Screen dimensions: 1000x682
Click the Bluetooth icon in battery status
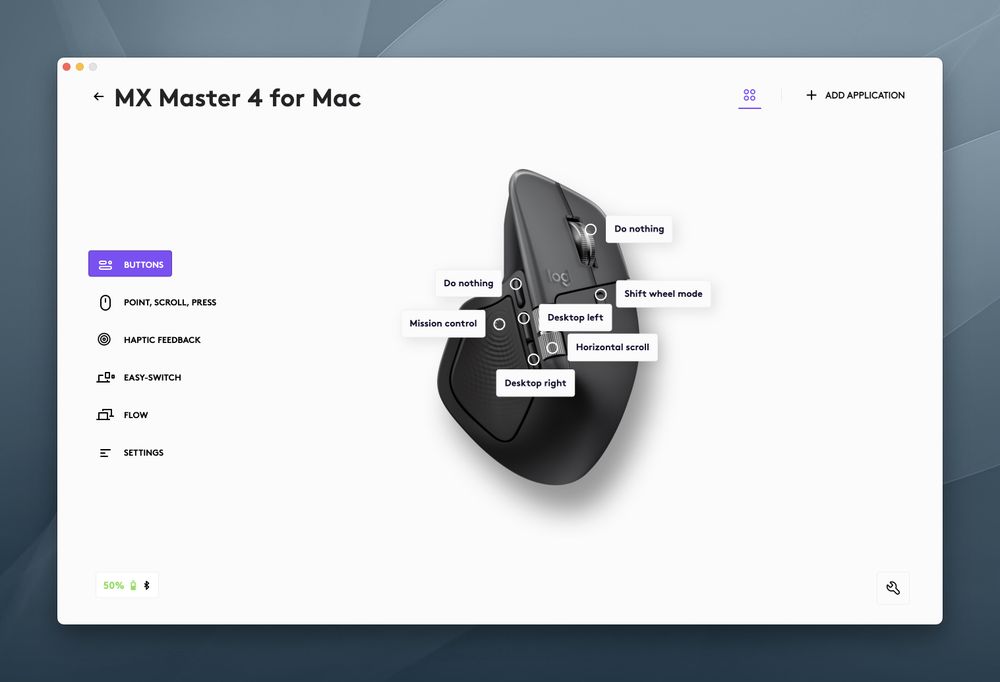(x=147, y=585)
